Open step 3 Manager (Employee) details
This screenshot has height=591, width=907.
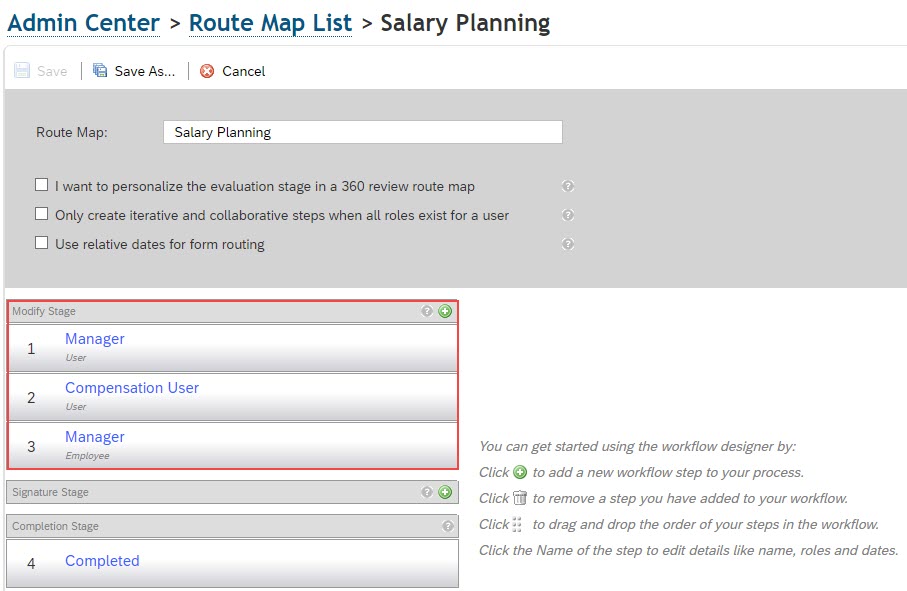pos(95,437)
